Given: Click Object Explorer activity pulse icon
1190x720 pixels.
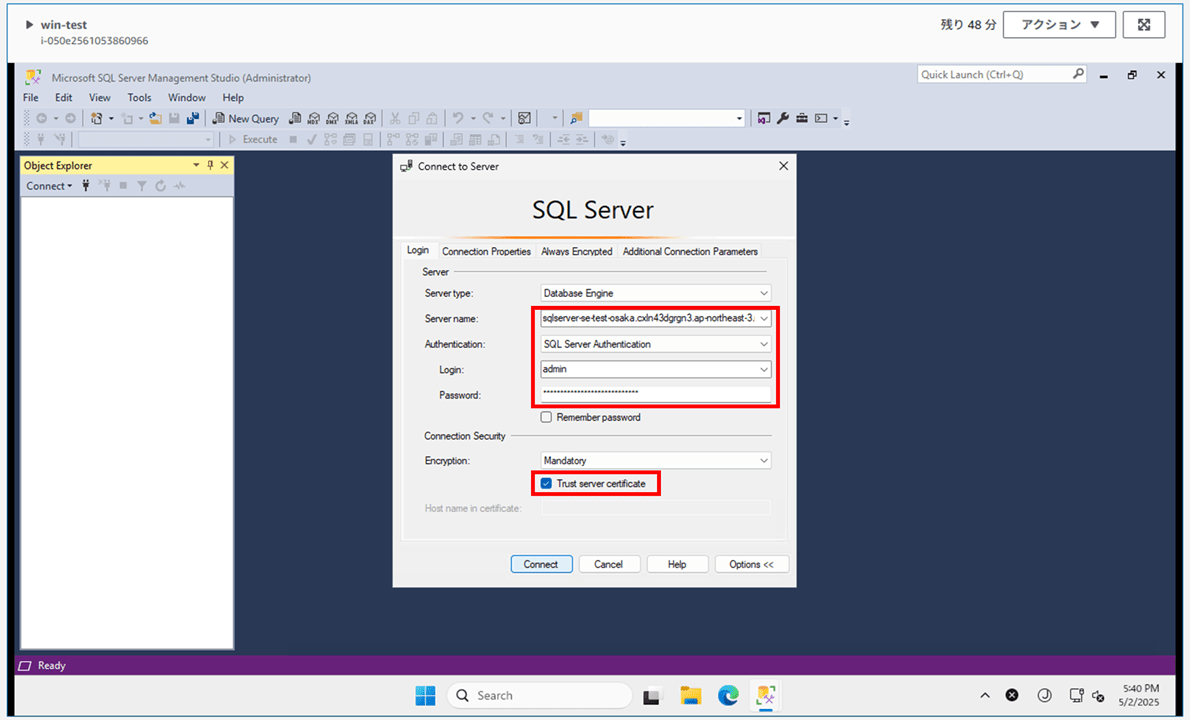Looking at the screenshot, I should (180, 186).
